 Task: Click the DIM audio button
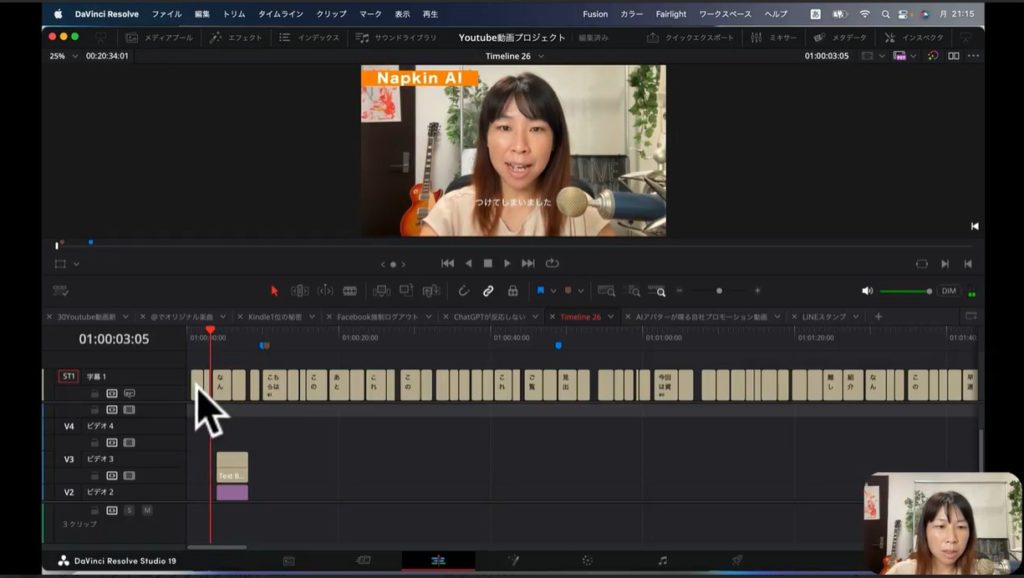click(949, 291)
